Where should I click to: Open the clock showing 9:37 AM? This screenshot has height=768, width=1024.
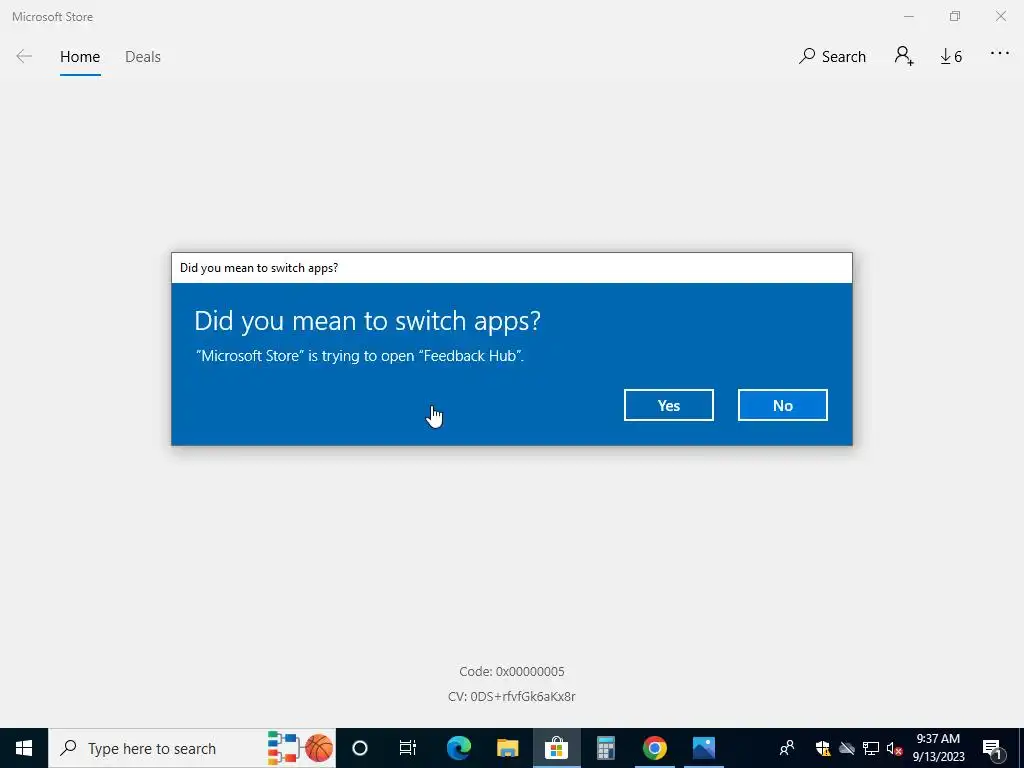coord(938,748)
